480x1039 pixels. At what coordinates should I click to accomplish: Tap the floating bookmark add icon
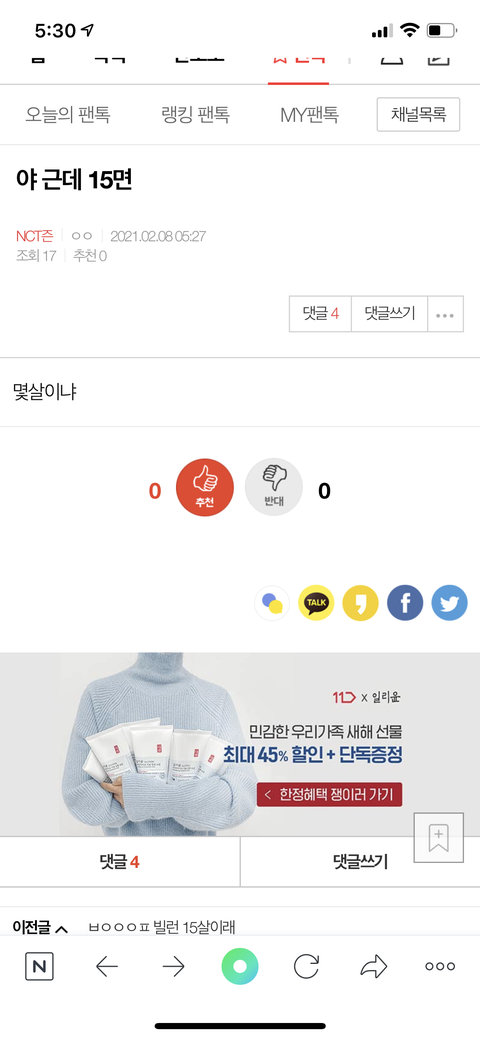pyautogui.click(x=438, y=837)
